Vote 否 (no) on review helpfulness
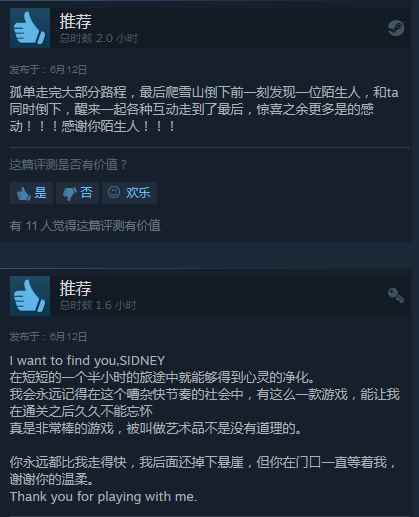 [x=77, y=193]
